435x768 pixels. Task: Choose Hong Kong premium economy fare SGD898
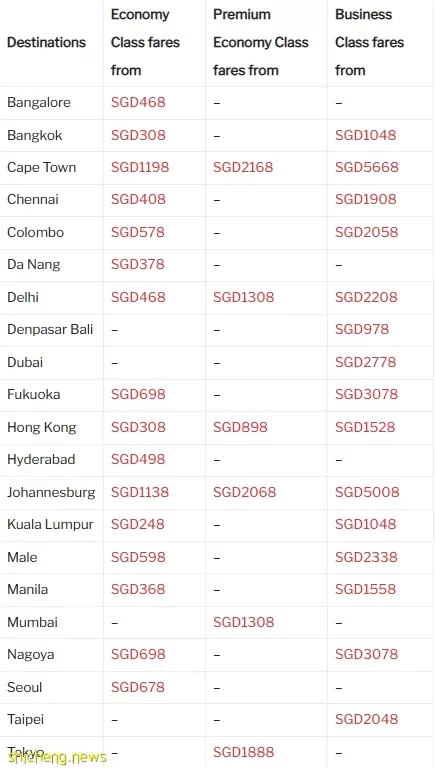241,427
